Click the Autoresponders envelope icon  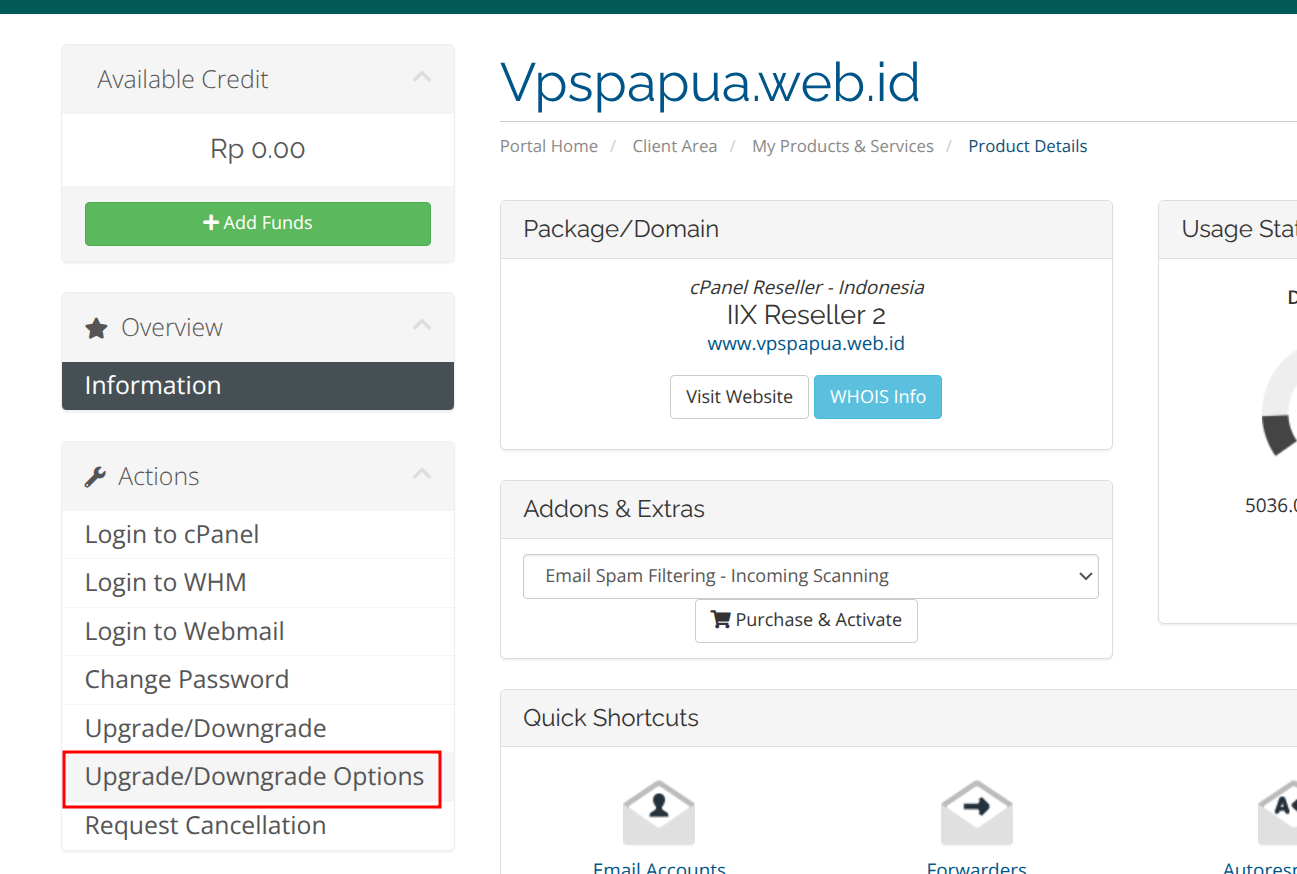tap(1277, 812)
